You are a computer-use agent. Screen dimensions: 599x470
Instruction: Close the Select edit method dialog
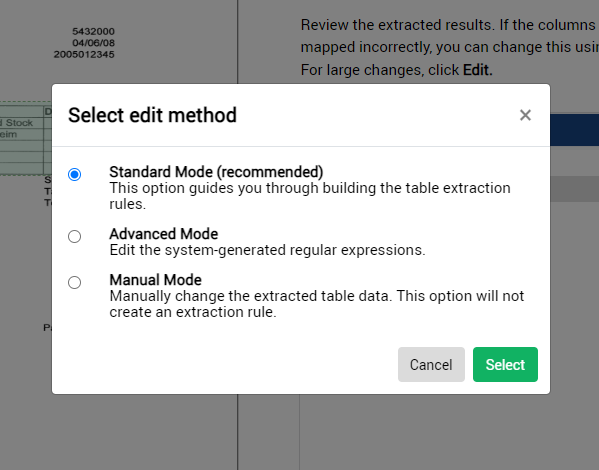pos(525,115)
